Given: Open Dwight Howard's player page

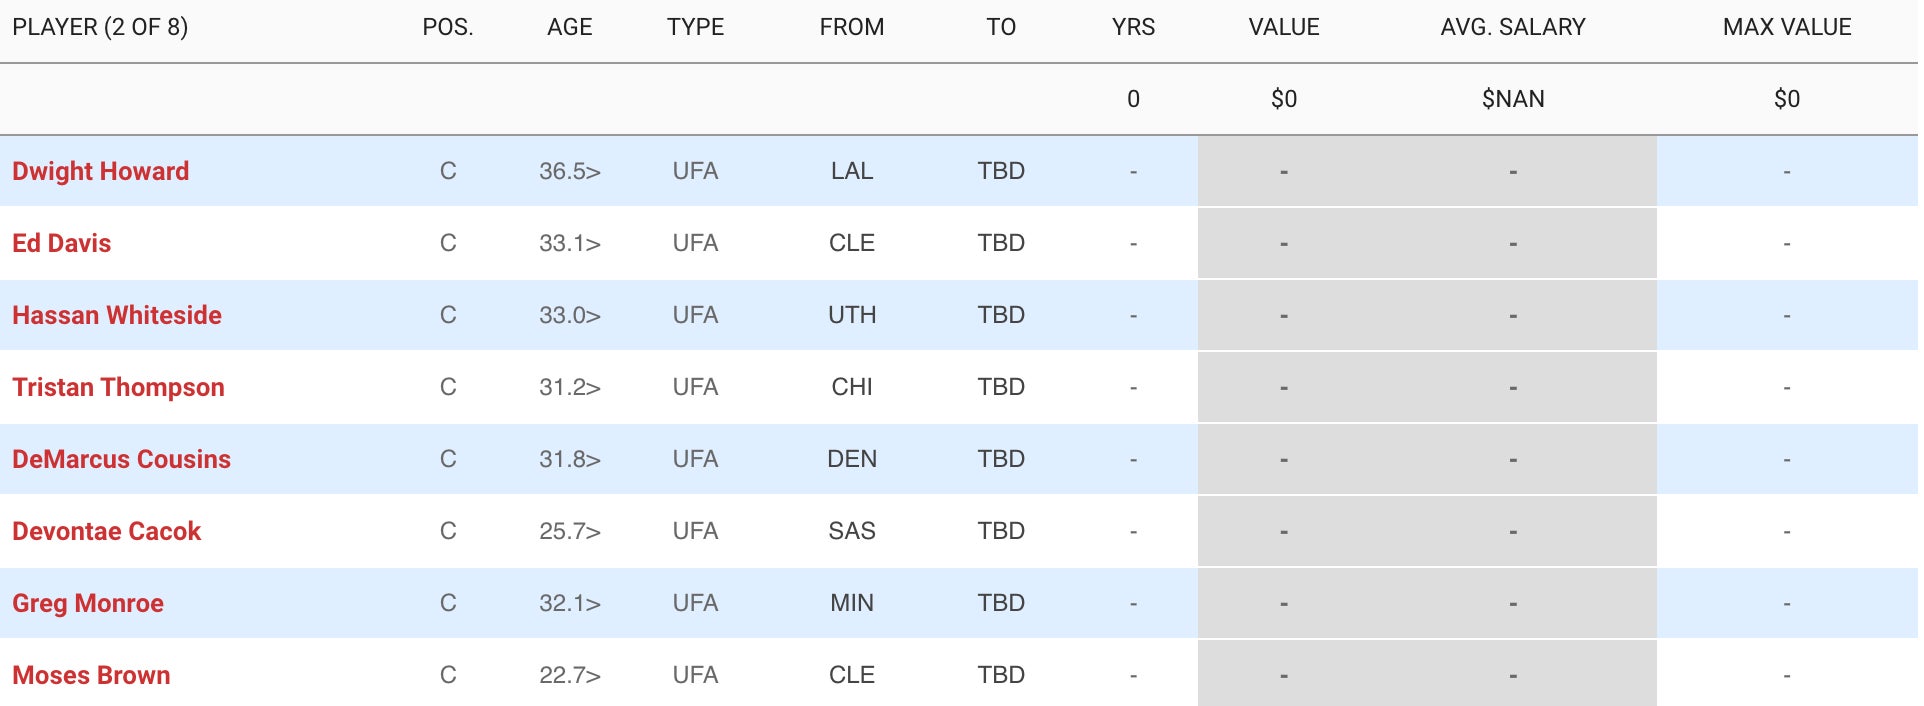Looking at the screenshot, I should point(100,171).
